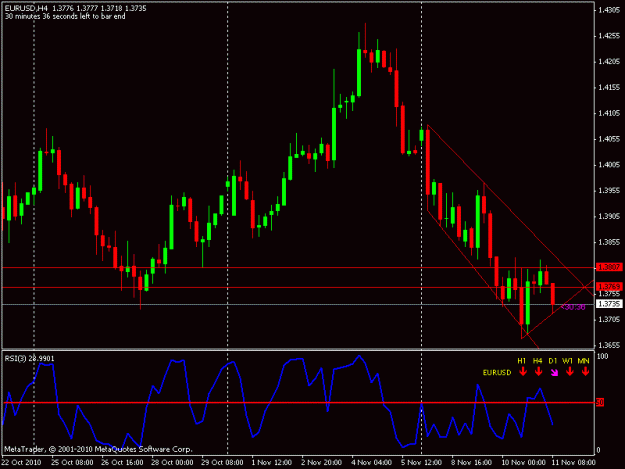Screen dimensions: 625x469
Task: Click the 11 Nov 08:00 time label
Action: pyautogui.click(x=573, y=462)
